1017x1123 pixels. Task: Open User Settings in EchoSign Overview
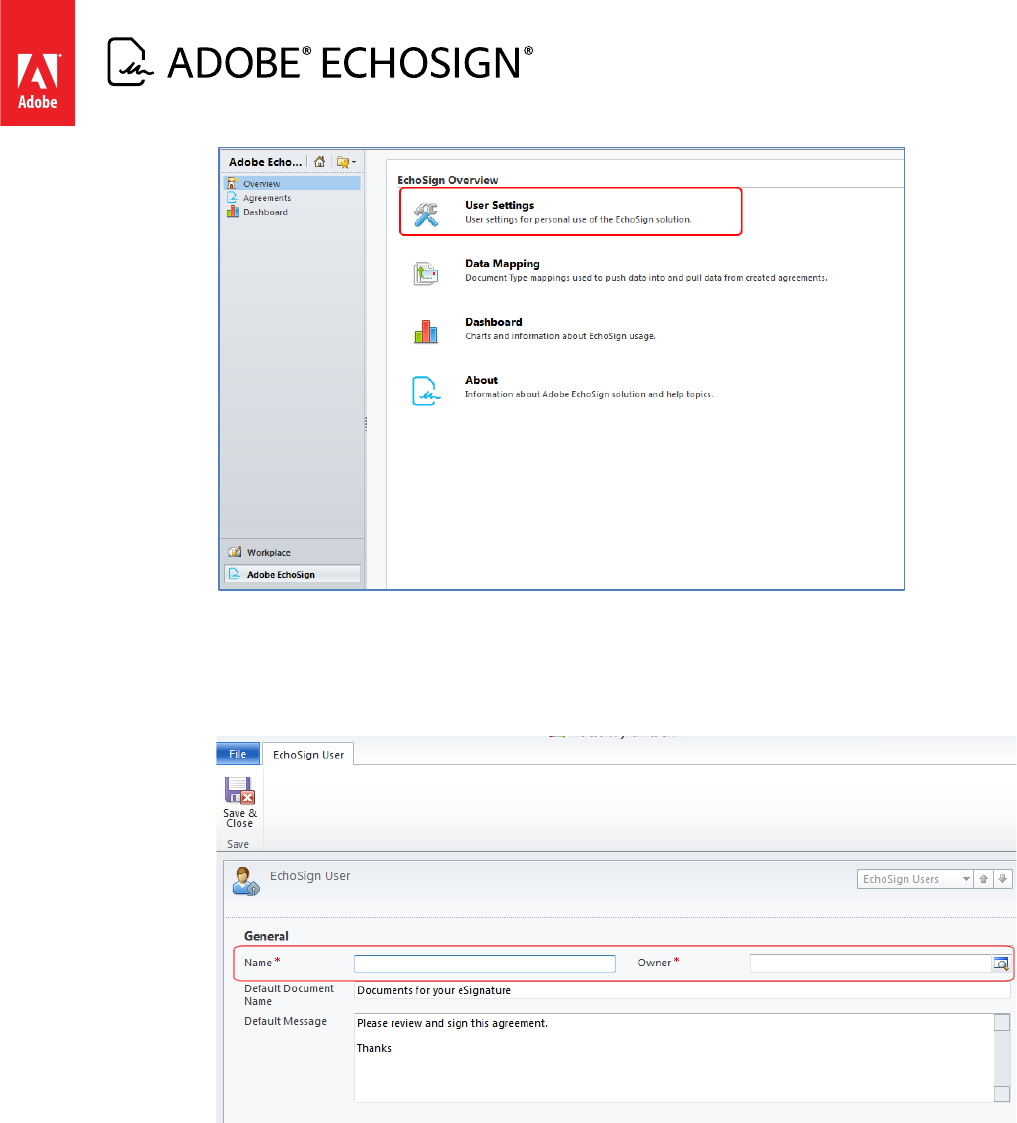click(x=499, y=206)
